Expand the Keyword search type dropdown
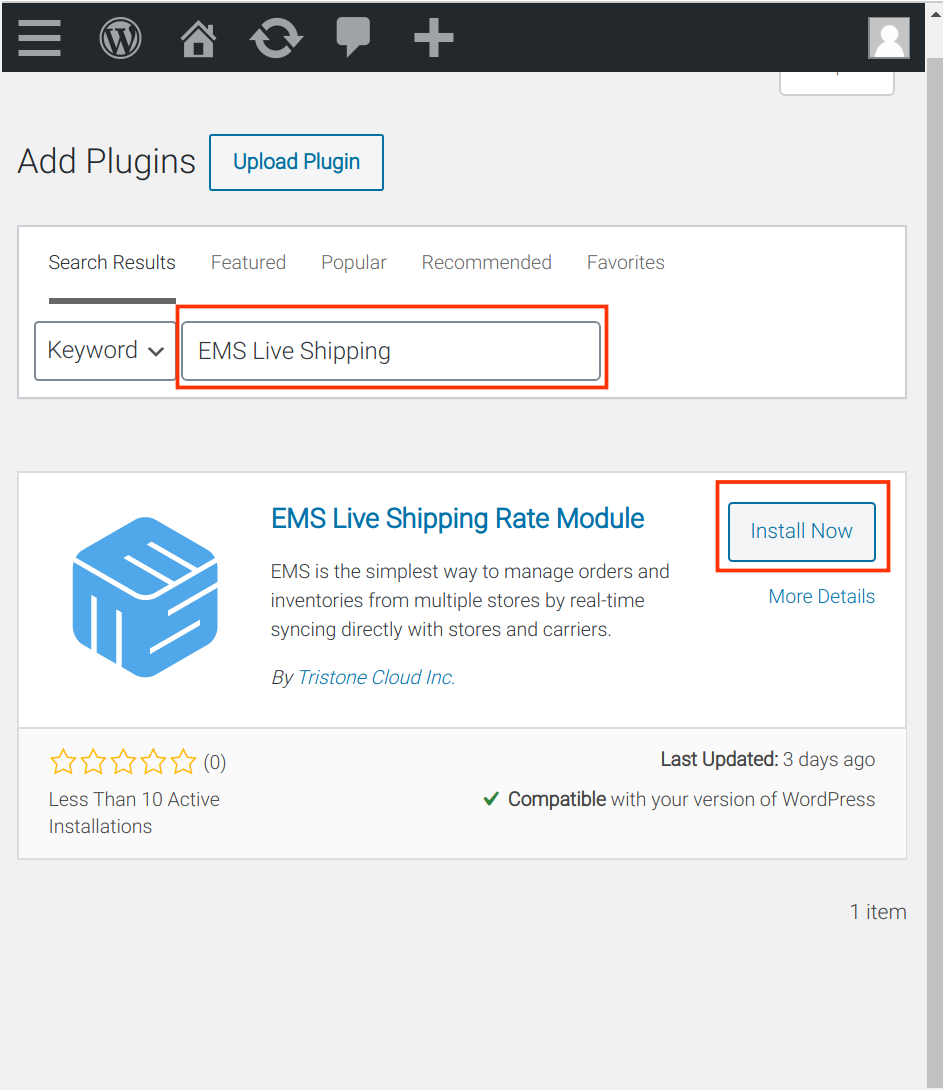Screen dimensions: 943x1090 105,350
